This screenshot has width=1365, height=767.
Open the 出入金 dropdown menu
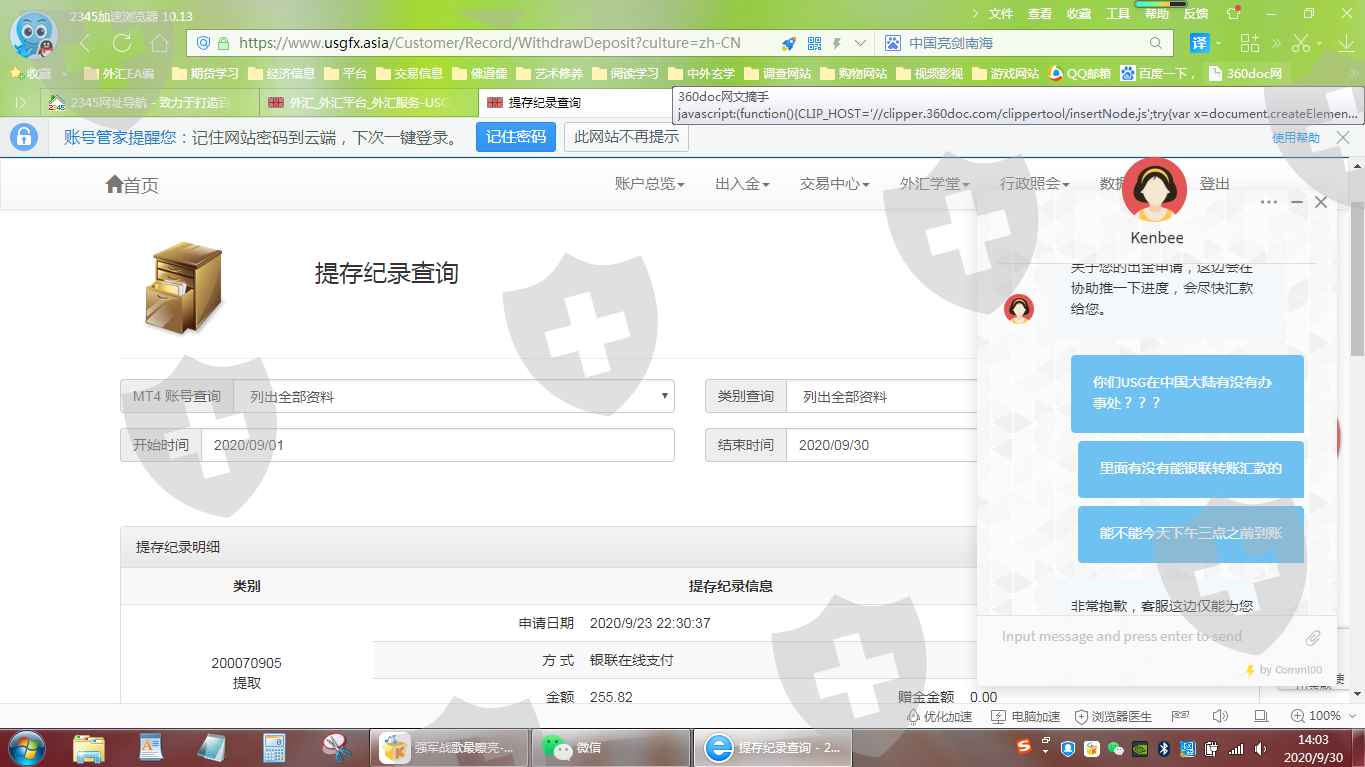742,184
